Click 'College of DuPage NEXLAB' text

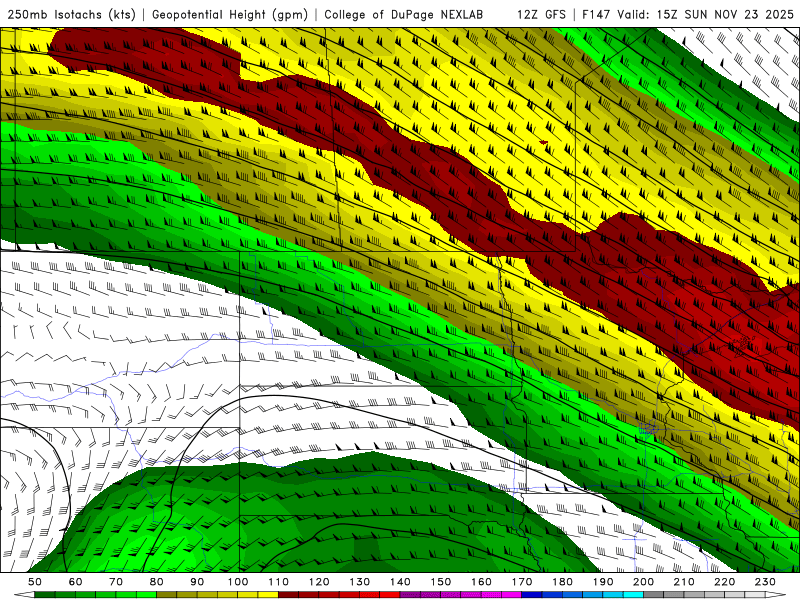click(404, 15)
